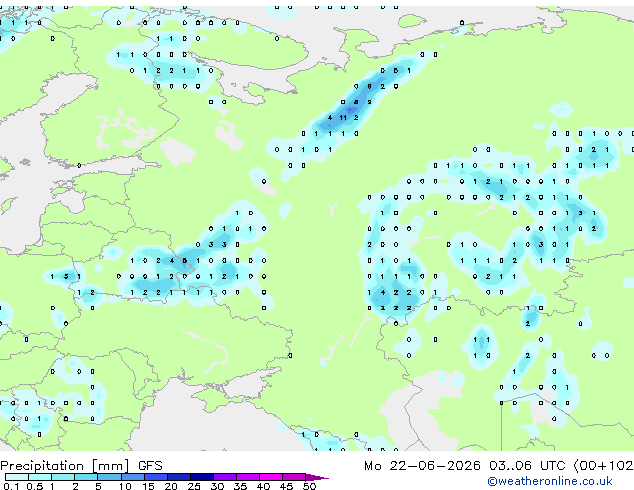Viewport: 634px width, 490px height.
Task: Click the legend label '10'
Action: 125,486
